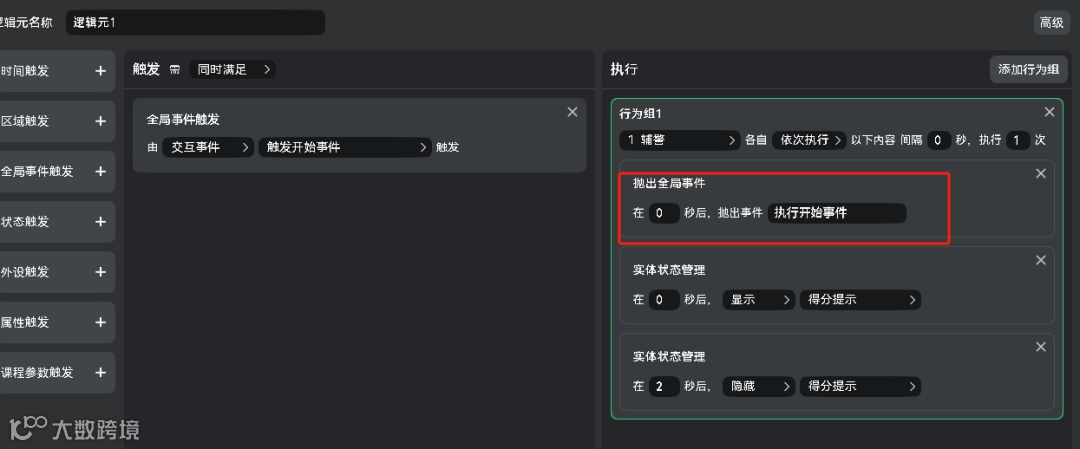Screen dimensions: 1080x449
Task: Change the 显示 state dropdown
Action: click(758, 299)
